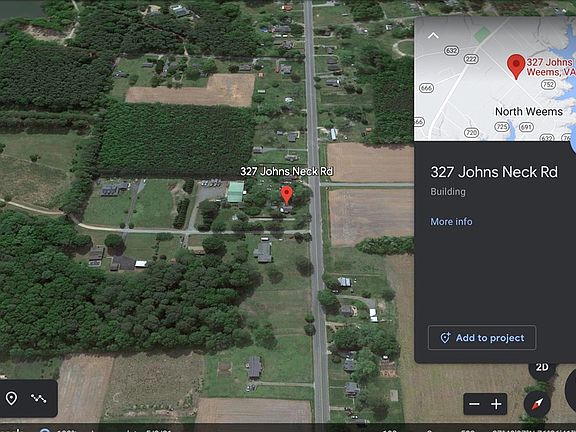Click route 632 shield on mini map

451,50
